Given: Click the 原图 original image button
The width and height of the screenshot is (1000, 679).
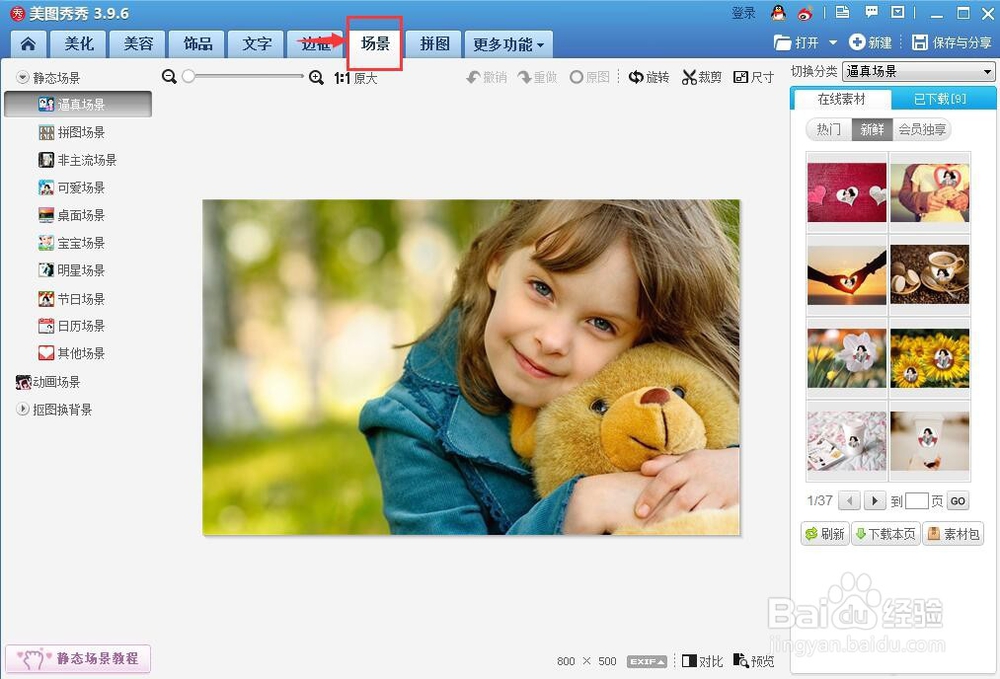Looking at the screenshot, I should click(589, 77).
